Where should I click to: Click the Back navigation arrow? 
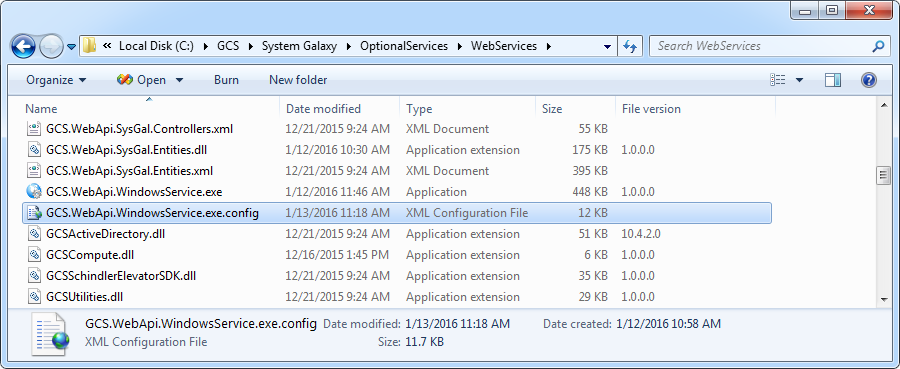pyautogui.click(x=24, y=46)
